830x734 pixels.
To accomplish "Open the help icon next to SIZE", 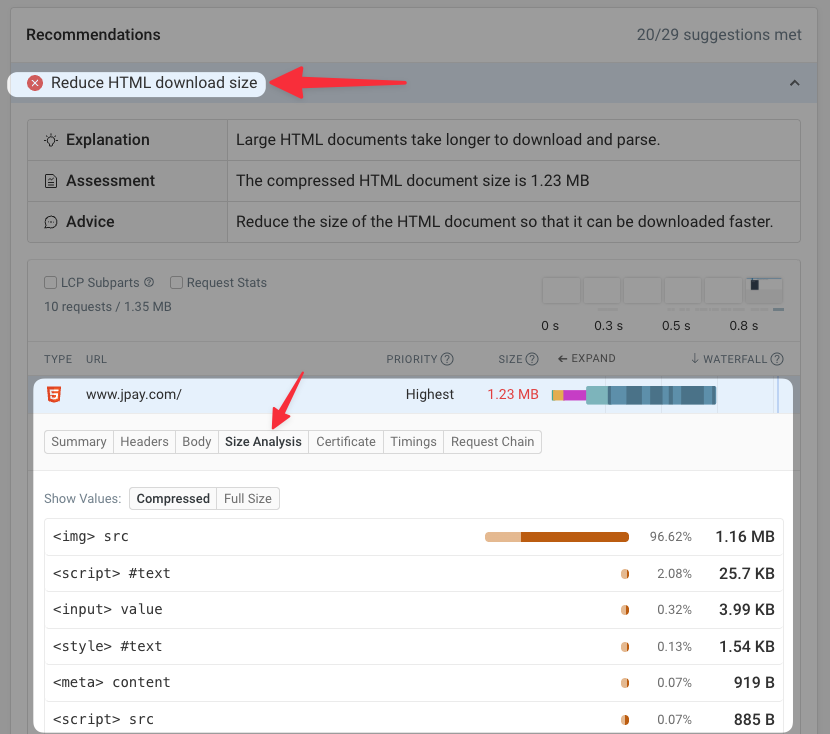I will point(530,358).
